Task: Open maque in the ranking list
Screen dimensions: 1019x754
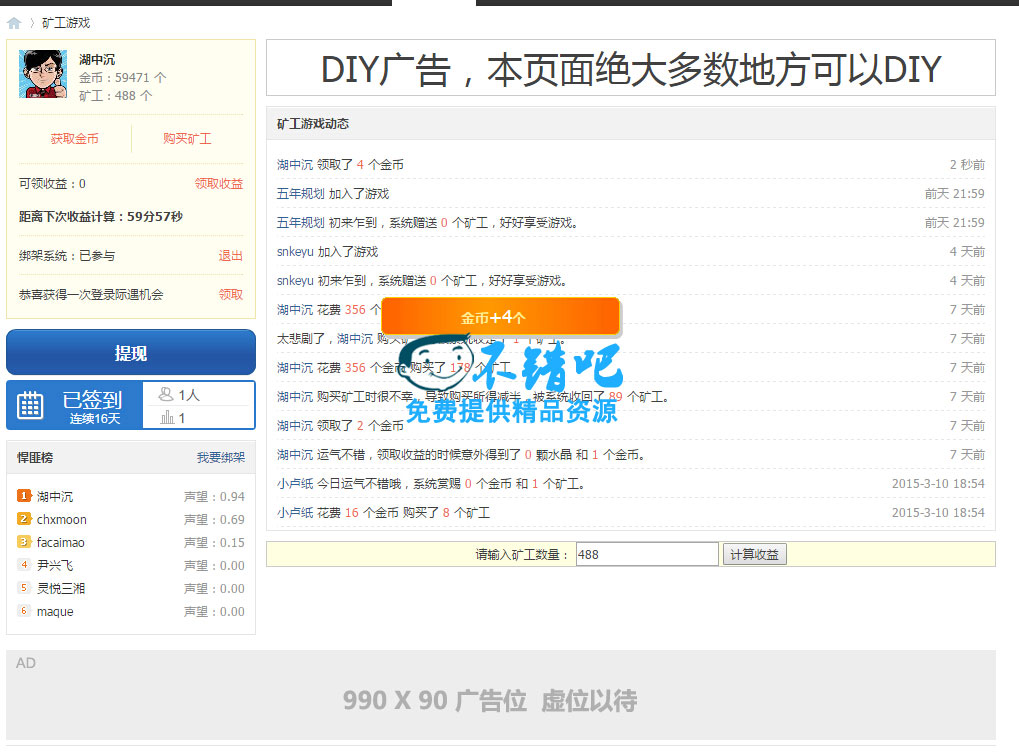Action: click(x=55, y=612)
